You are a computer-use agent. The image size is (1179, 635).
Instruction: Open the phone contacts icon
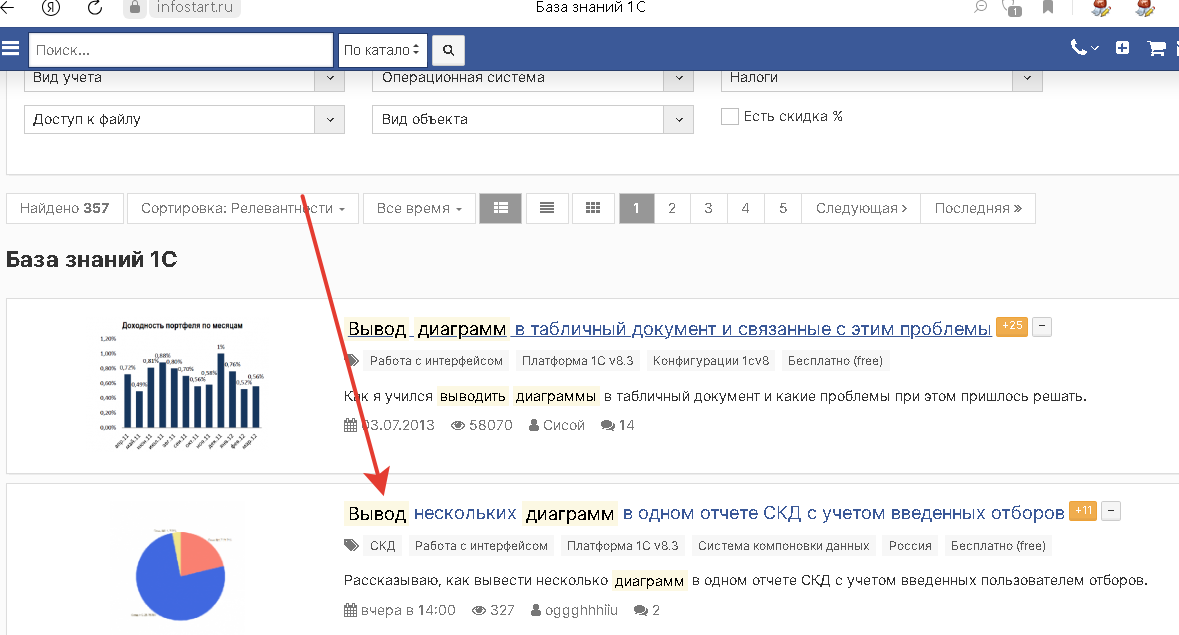tap(1084, 48)
